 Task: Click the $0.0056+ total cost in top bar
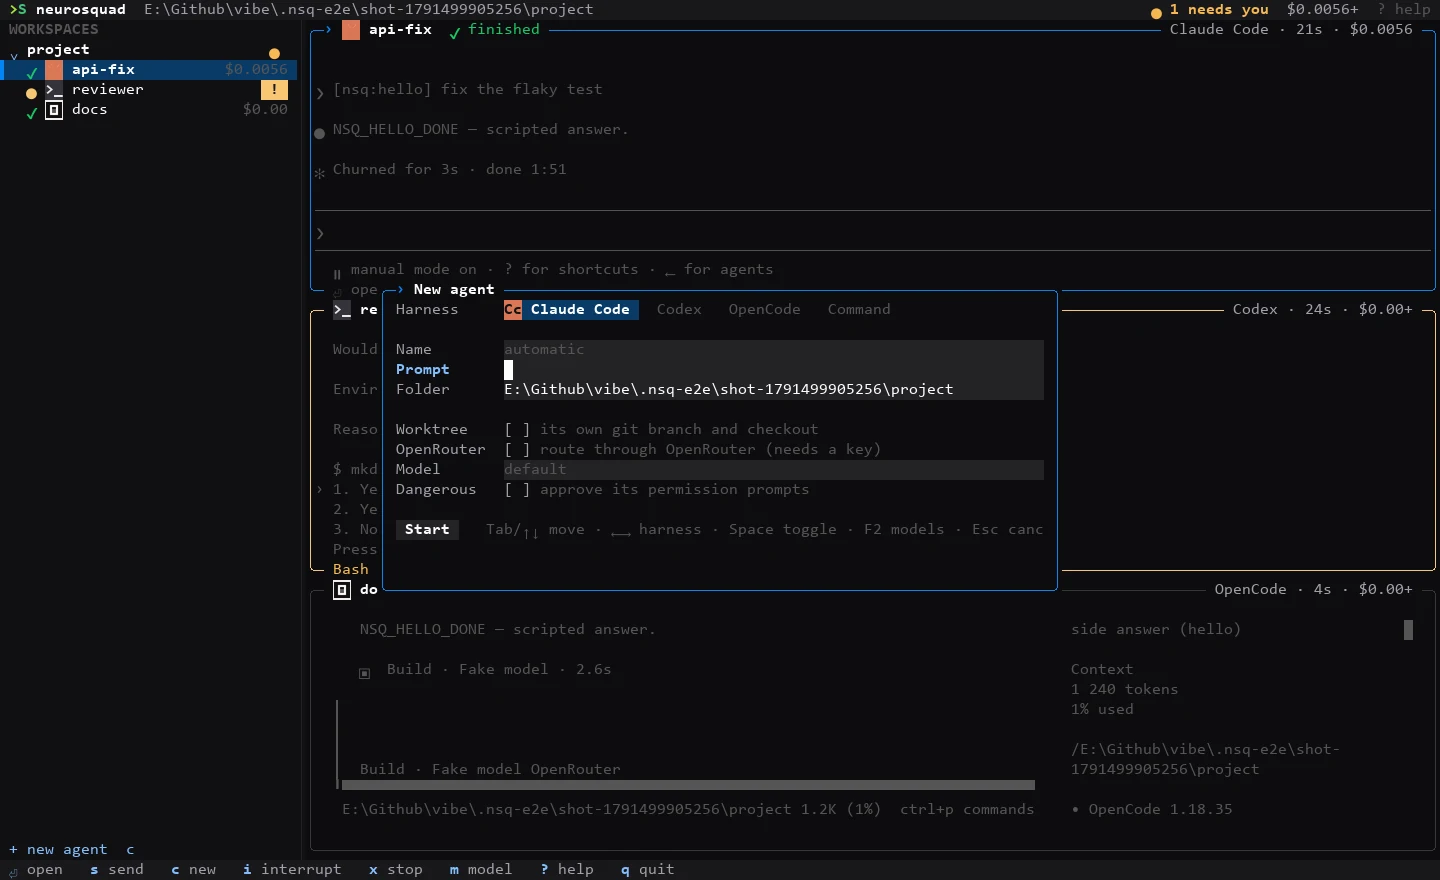click(x=1323, y=10)
